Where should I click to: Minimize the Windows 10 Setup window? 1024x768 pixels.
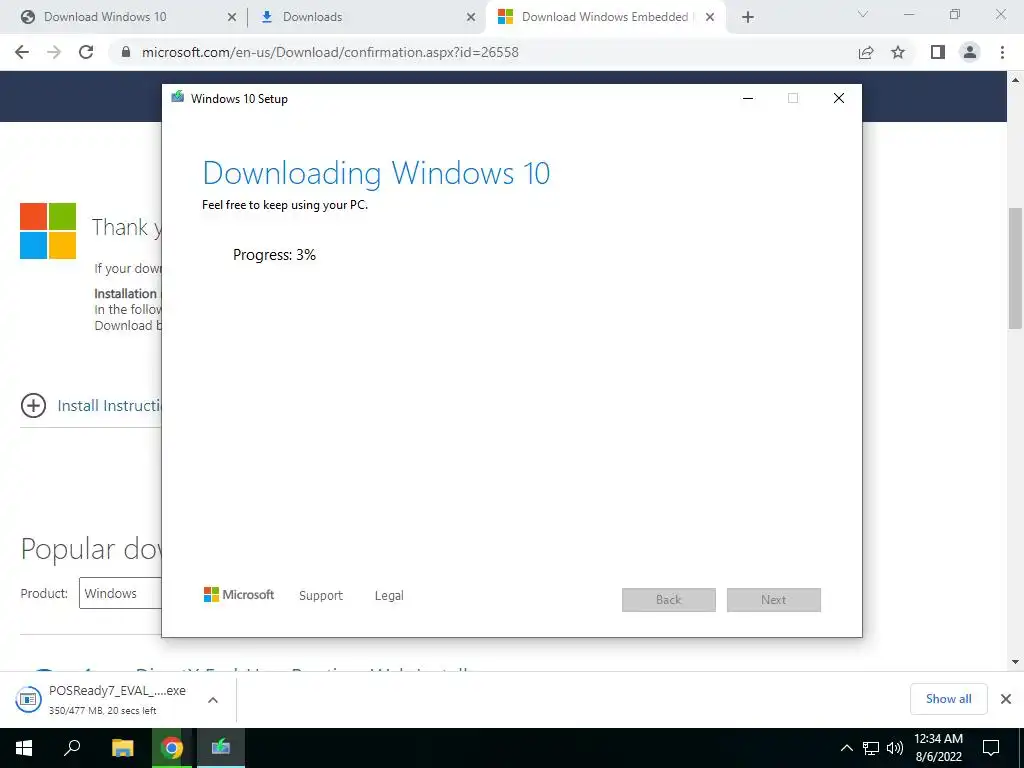click(x=748, y=98)
